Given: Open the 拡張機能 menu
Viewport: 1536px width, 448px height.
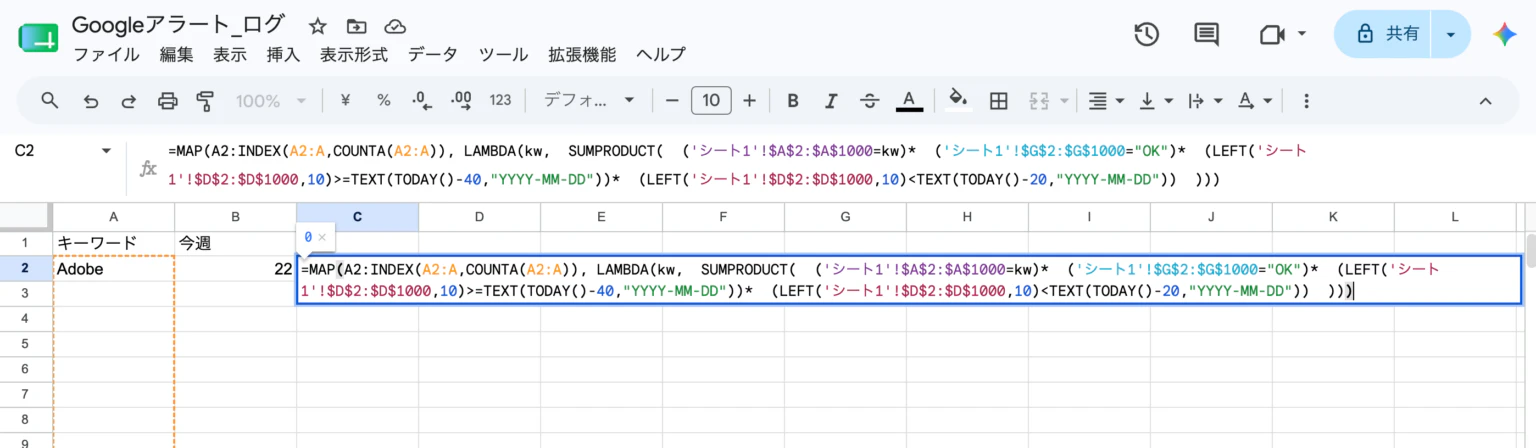Looking at the screenshot, I should [x=582, y=55].
